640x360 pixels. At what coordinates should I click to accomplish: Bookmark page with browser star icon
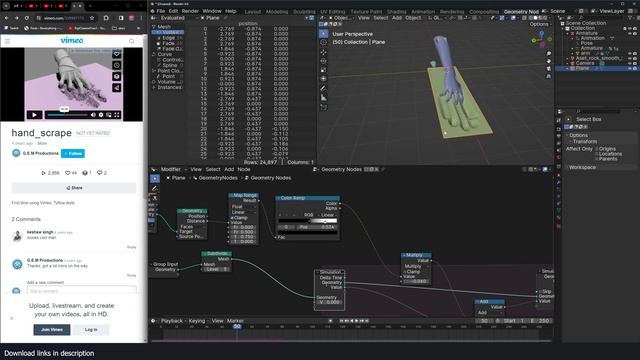92,18
